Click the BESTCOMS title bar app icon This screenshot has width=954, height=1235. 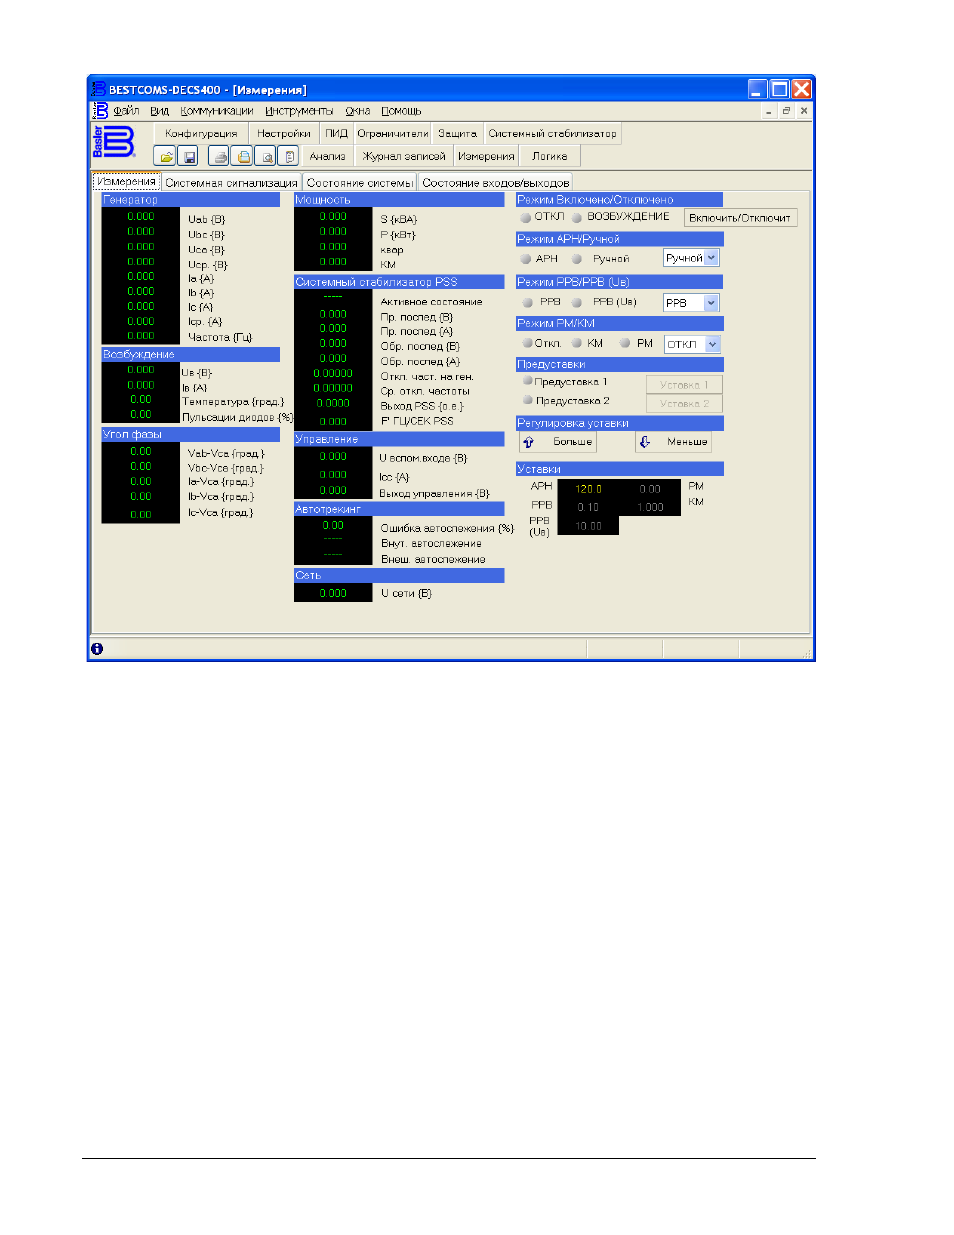[99, 89]
